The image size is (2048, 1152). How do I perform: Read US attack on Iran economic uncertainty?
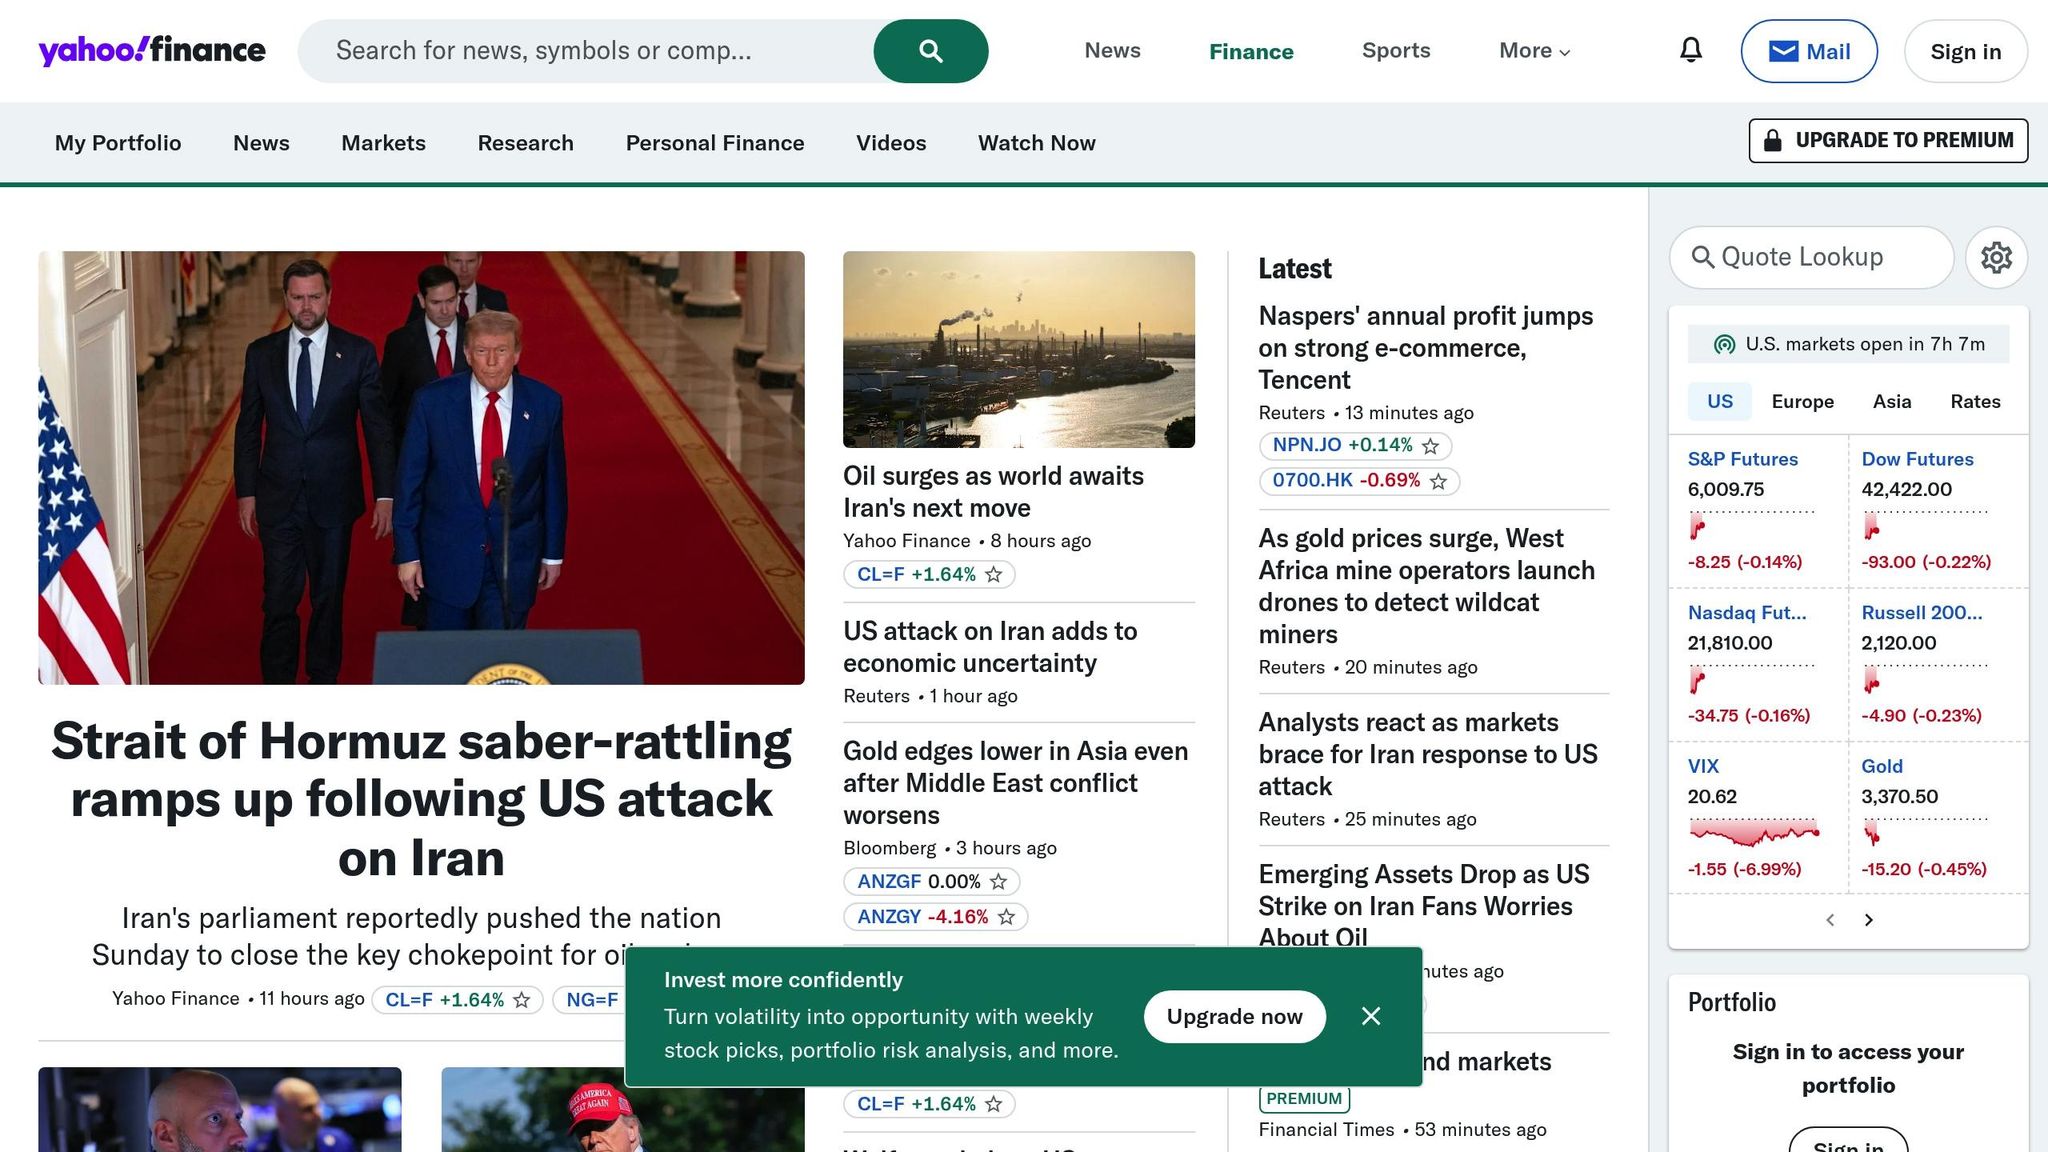[990, 647]
